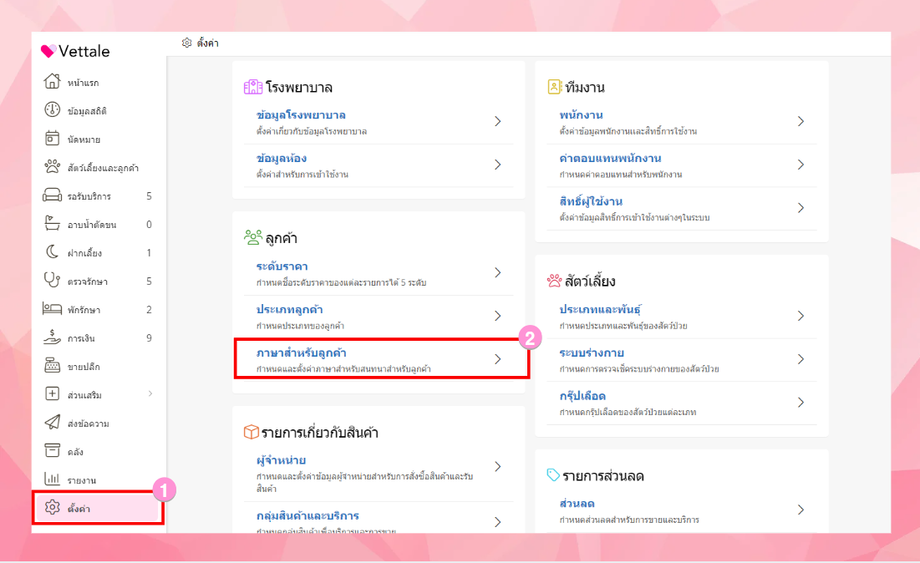Open the ข้อมูลห้อง settings link
This screenshot has width=920, height=563.
pos(282,158)
